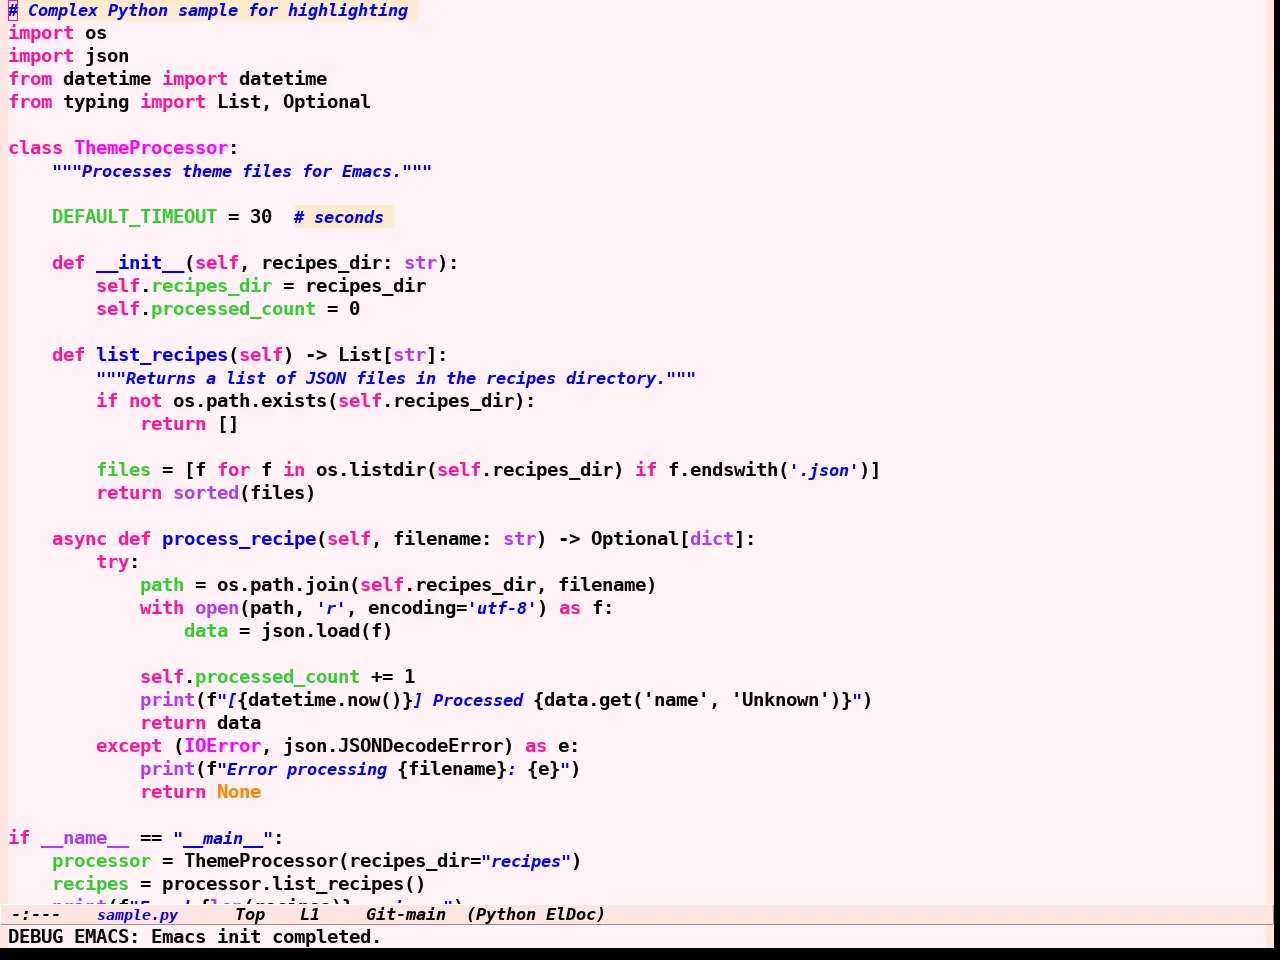Click the buffer status dashes in mode line
Image resolution: width=1280 pixels, height=960 pixels.
coord(35,914)
